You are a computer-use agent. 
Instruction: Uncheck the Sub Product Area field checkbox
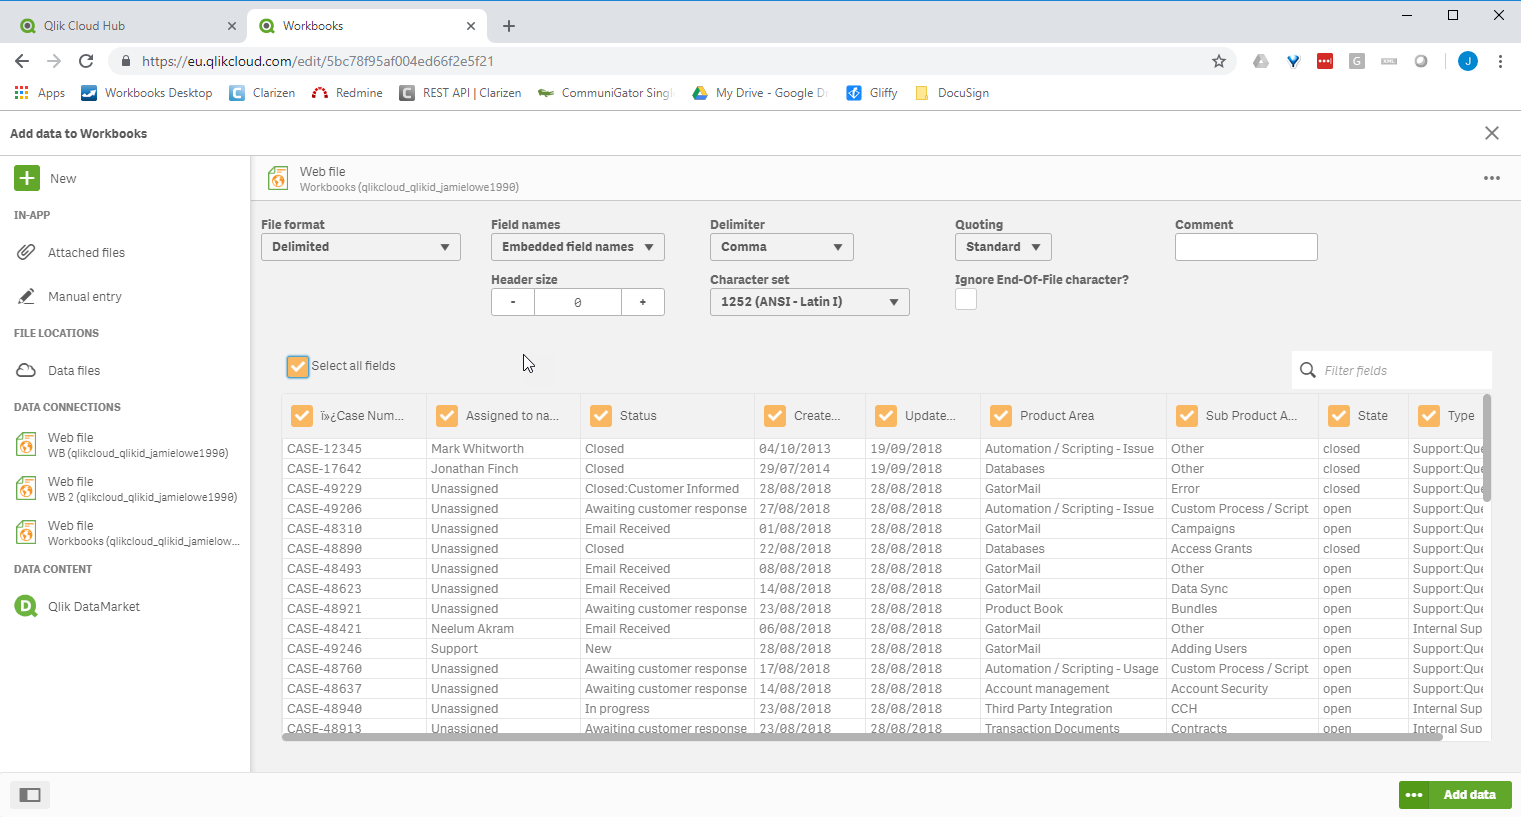1187,416
